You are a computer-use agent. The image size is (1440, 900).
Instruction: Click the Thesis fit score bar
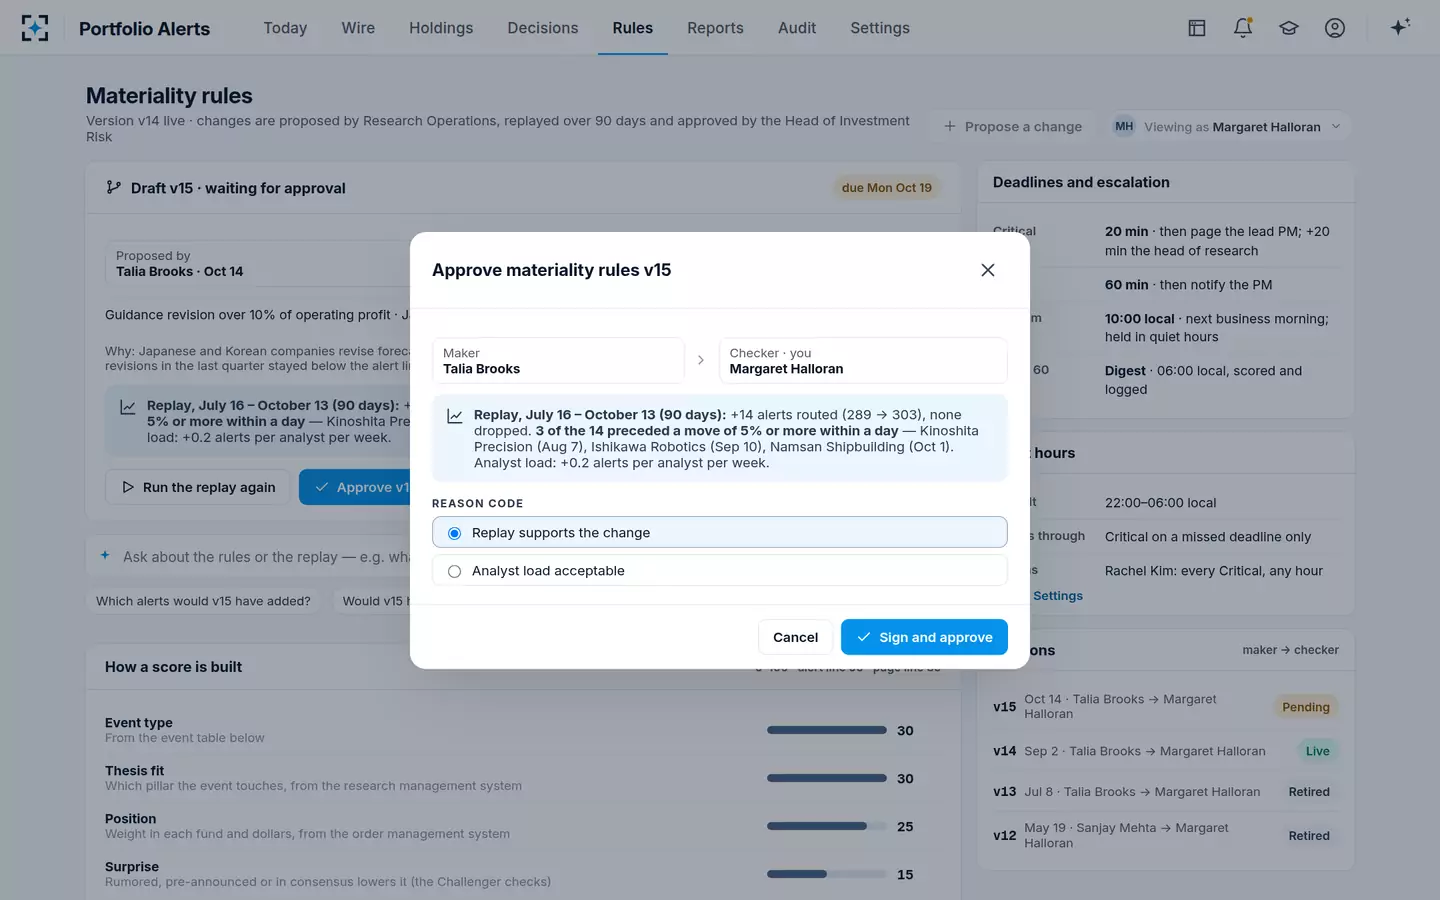tap(826, 778)
